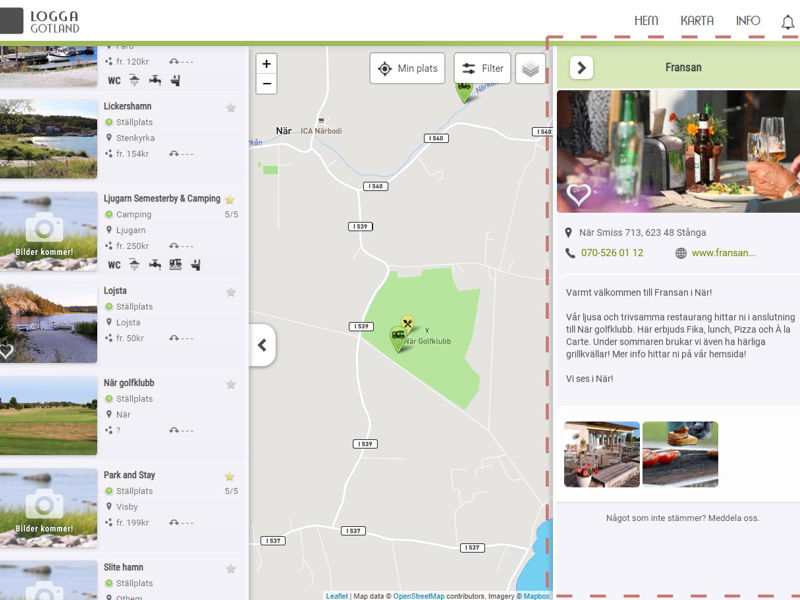This screenshot has width=800, height=600.
Task: Open Ljugarn Semesterby & Camping title
Action: (x=162, y=198)
